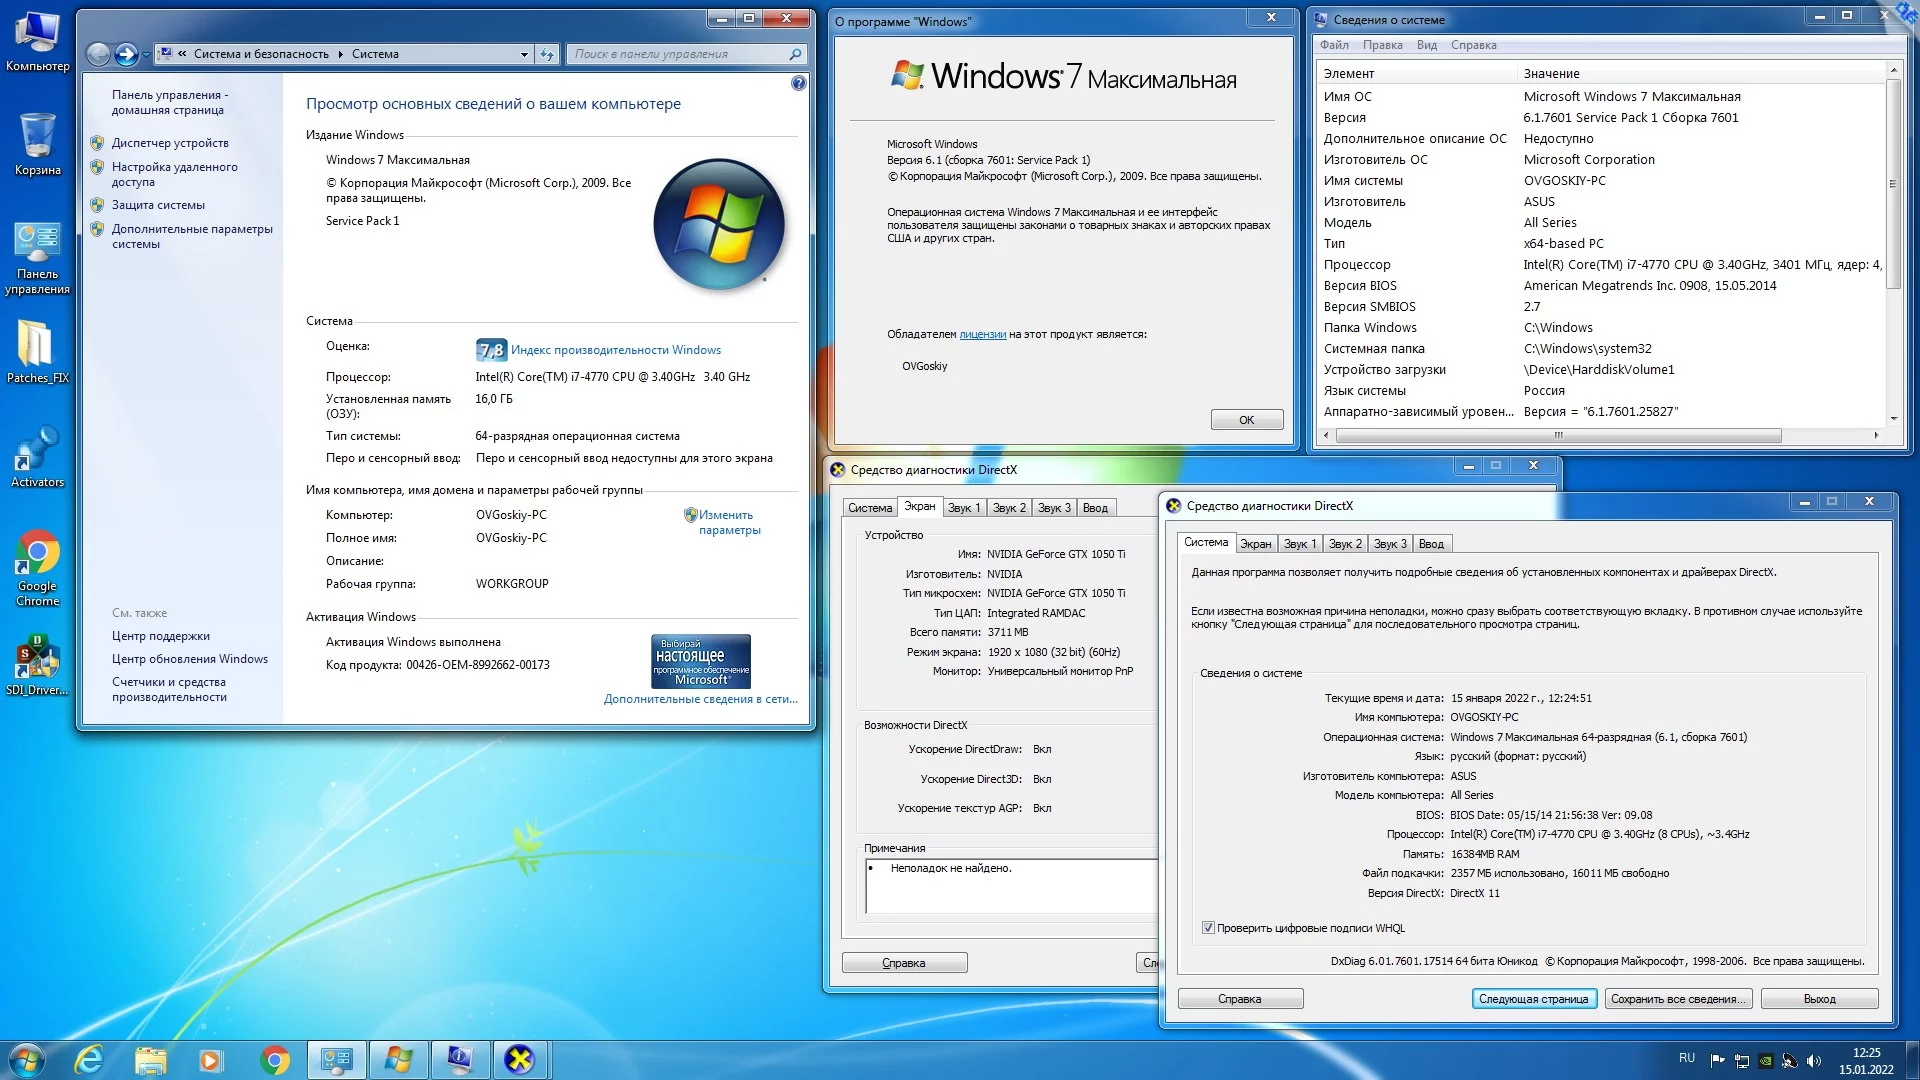This screenshot has height=1080, width=1920.
Task: Open Windows performance index link
Action: [x=615, y=350]
